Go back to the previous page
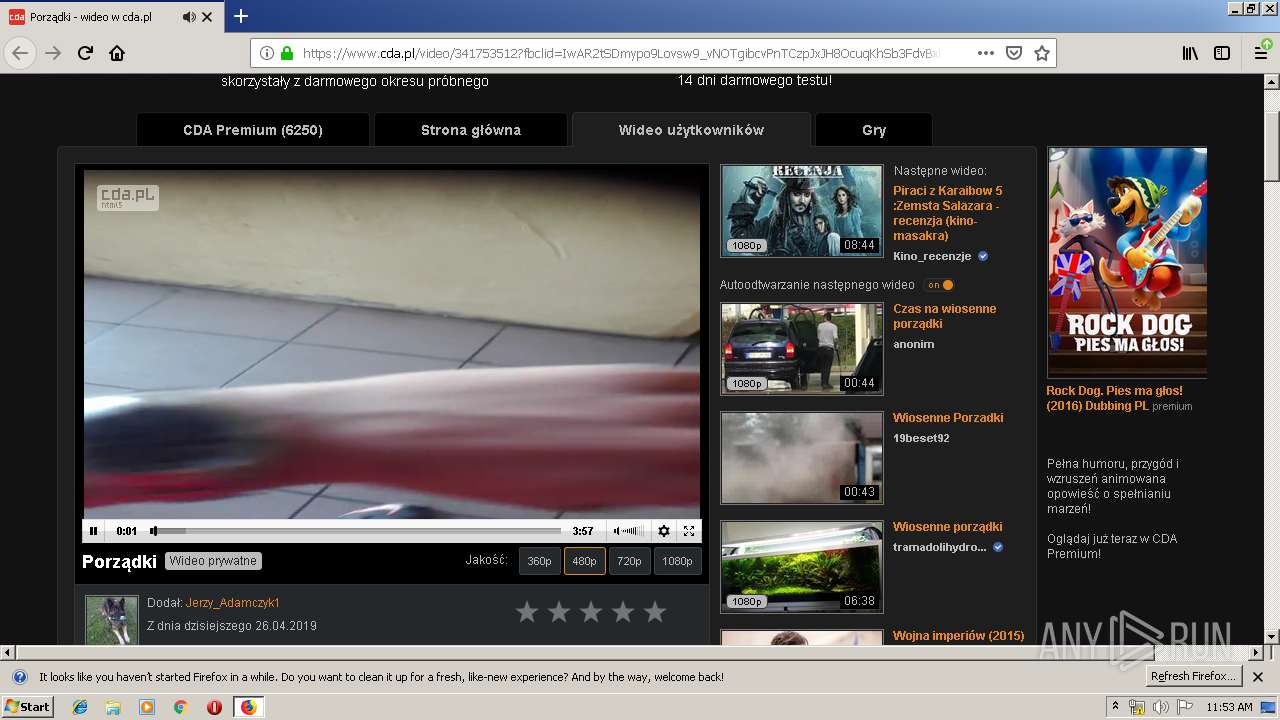1280x720 pixels. point(20,53)
